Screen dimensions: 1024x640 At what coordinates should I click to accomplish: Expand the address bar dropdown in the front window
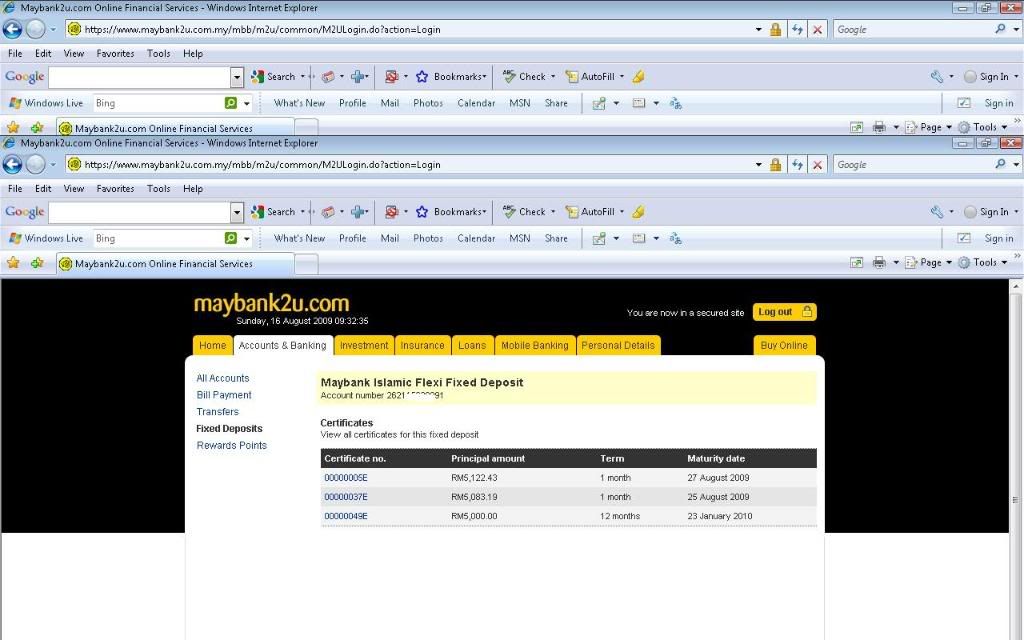pos(758,165)
